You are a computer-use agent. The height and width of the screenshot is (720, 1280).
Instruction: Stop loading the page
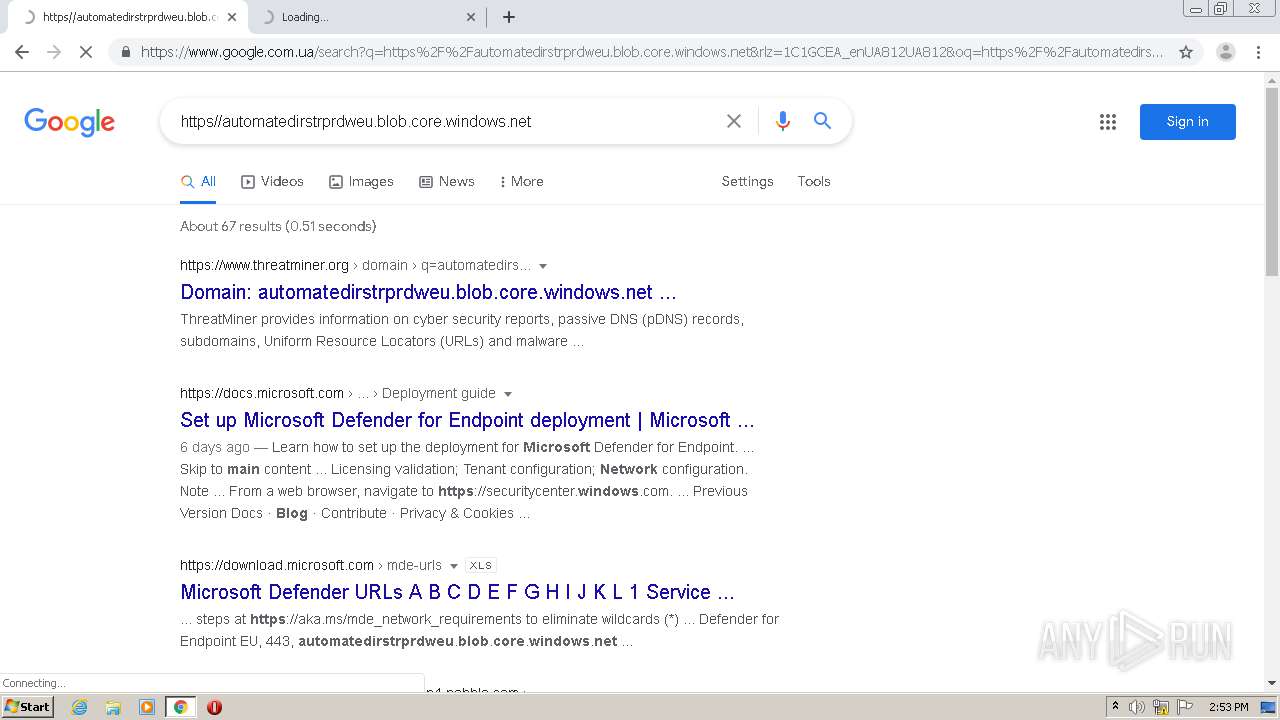(86, 52)
